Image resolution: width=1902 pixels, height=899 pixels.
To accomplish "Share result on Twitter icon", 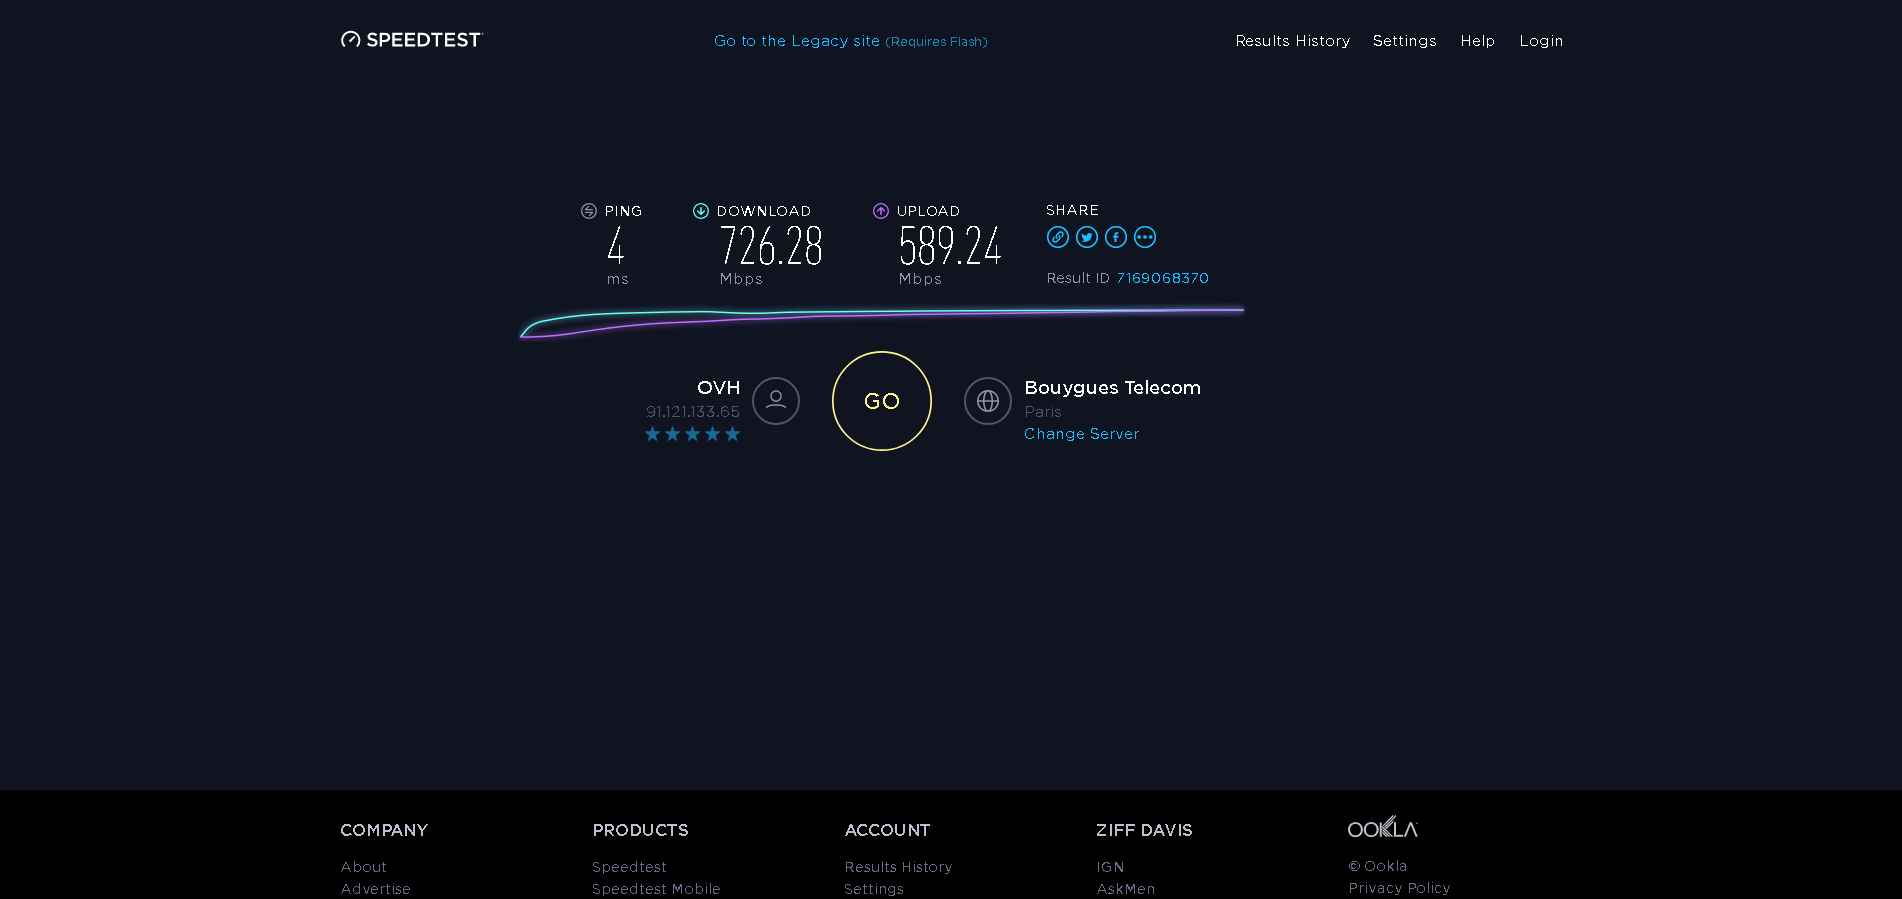I will (x=1087, y=237).
